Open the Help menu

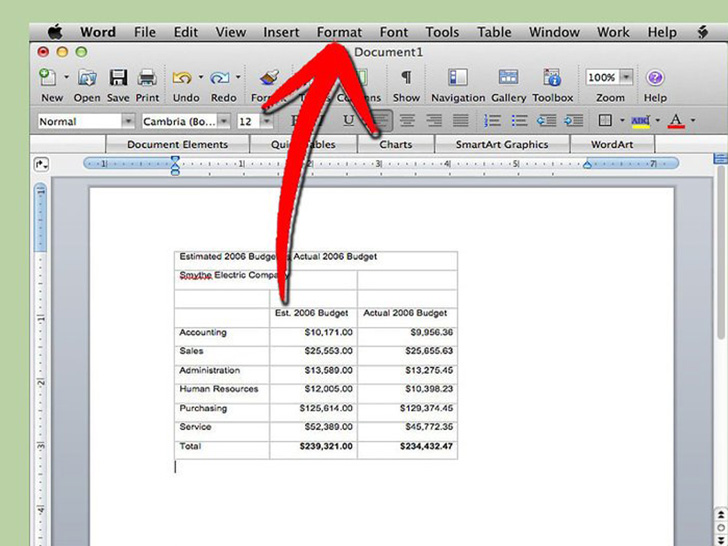point(662,32)
